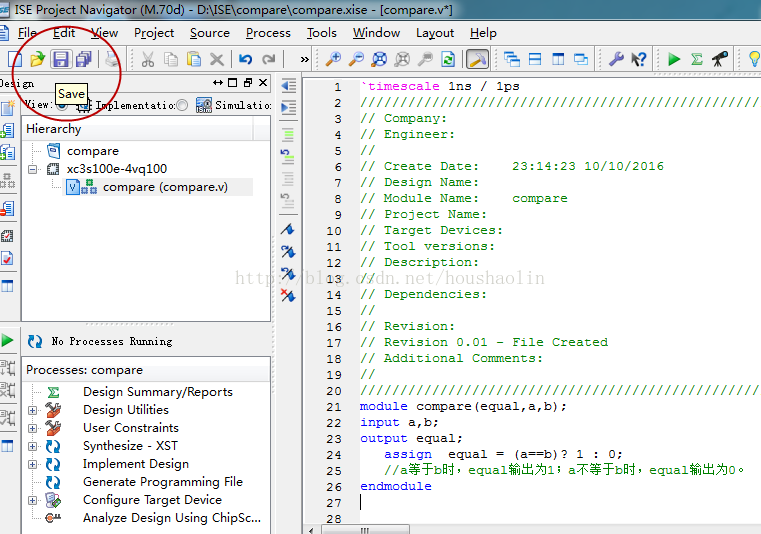Click the clear all bookmarks red X icon

point(288,295)
